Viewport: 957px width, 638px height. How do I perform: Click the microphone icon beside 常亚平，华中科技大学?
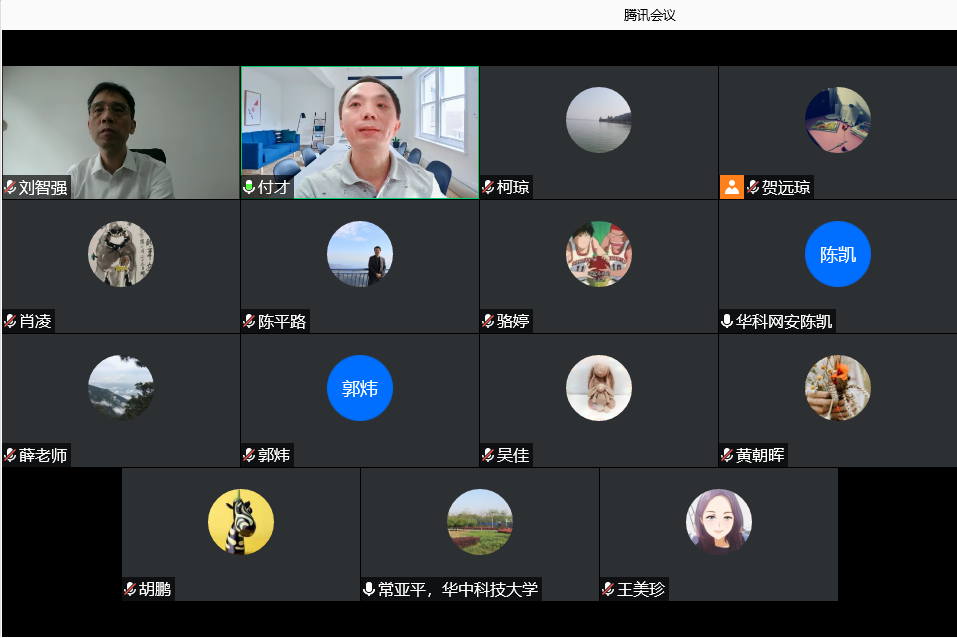coord(369,590)
